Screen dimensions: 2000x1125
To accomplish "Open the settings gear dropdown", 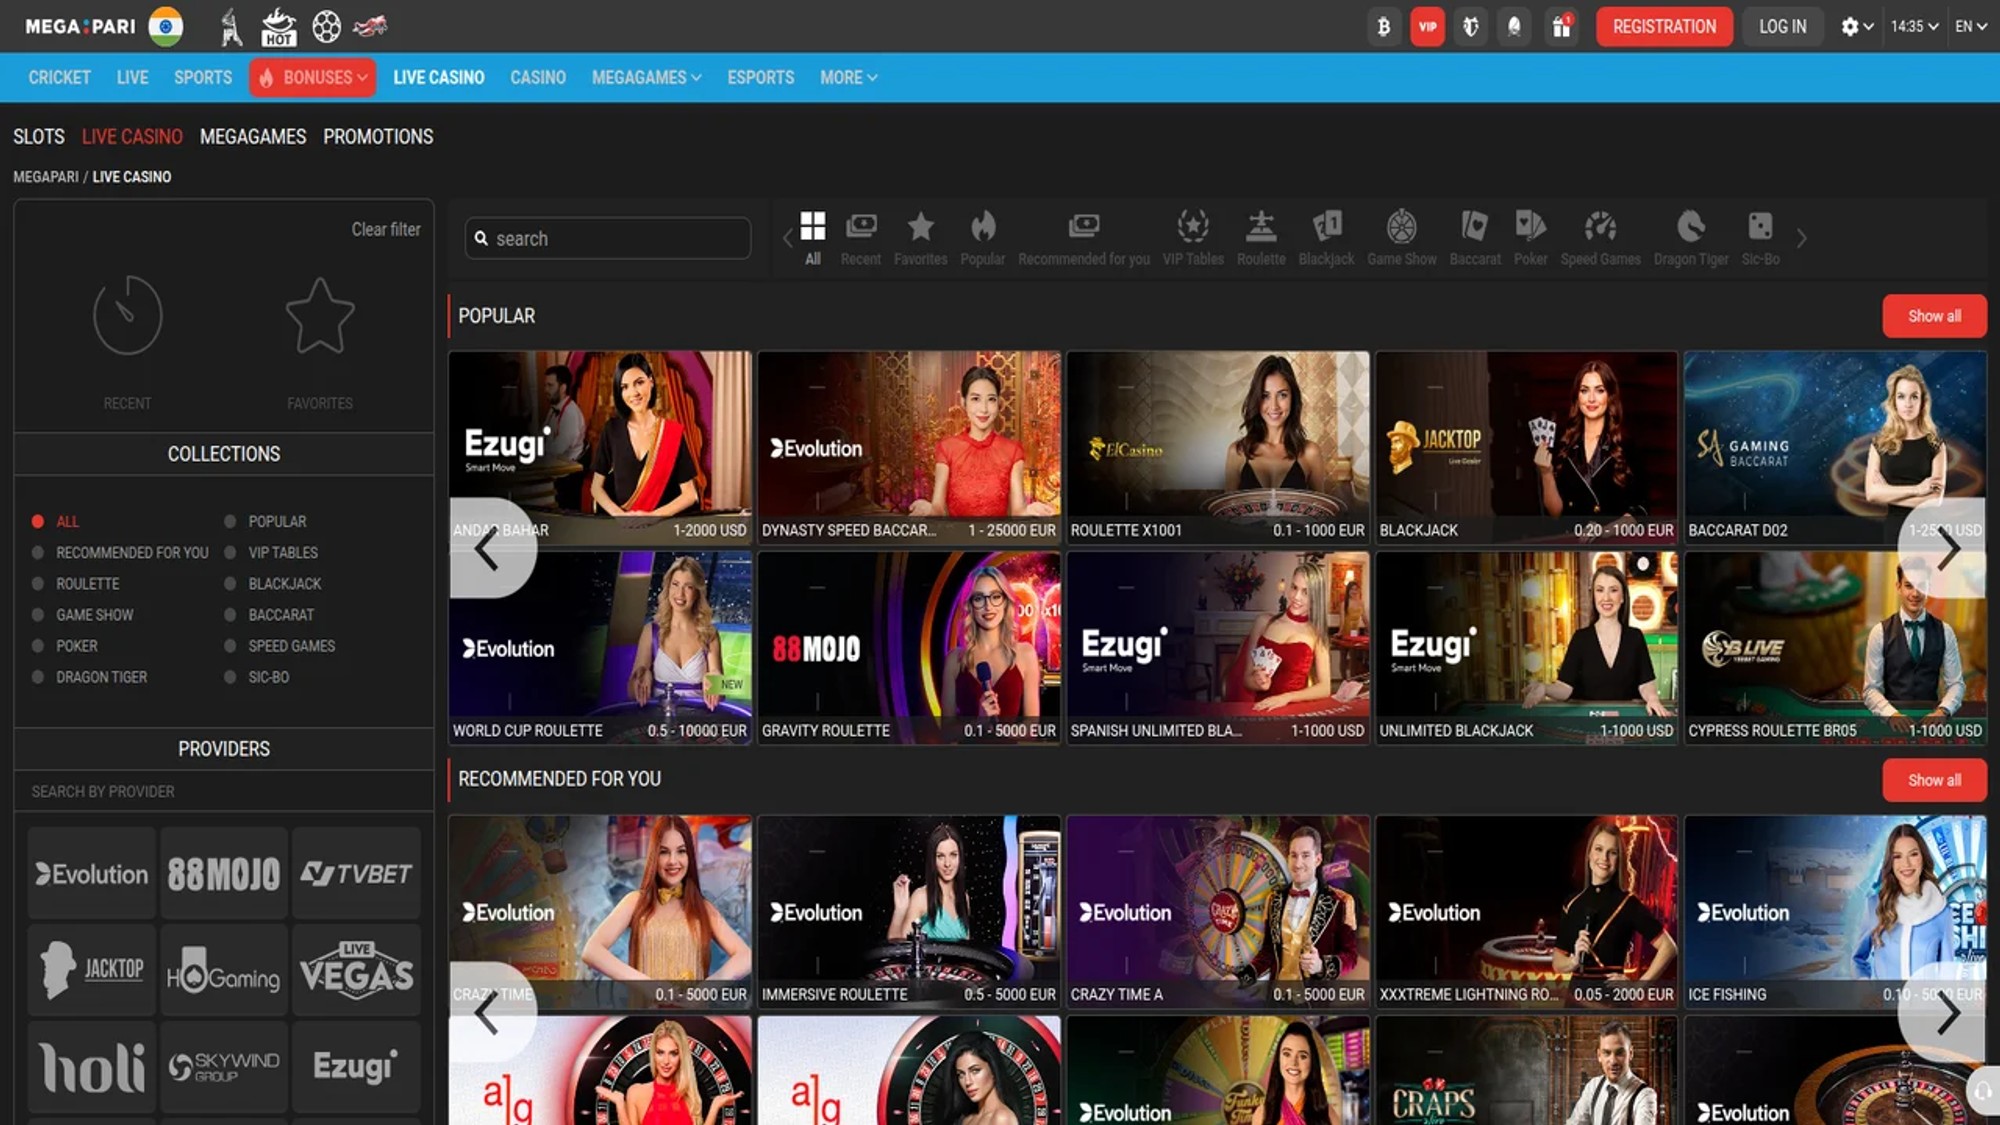I will [x=1857, y=27].
